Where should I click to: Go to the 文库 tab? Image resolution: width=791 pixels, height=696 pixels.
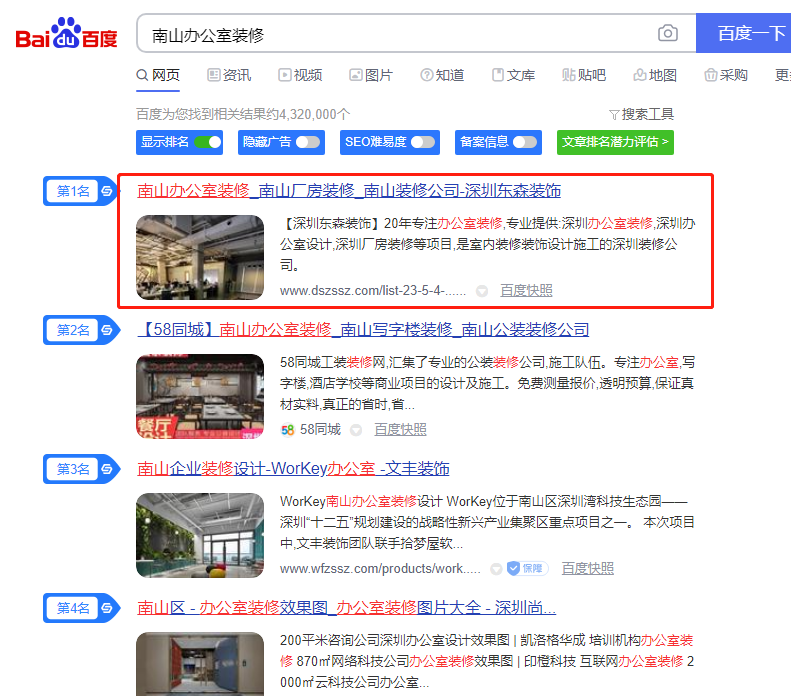coord(514,76)
